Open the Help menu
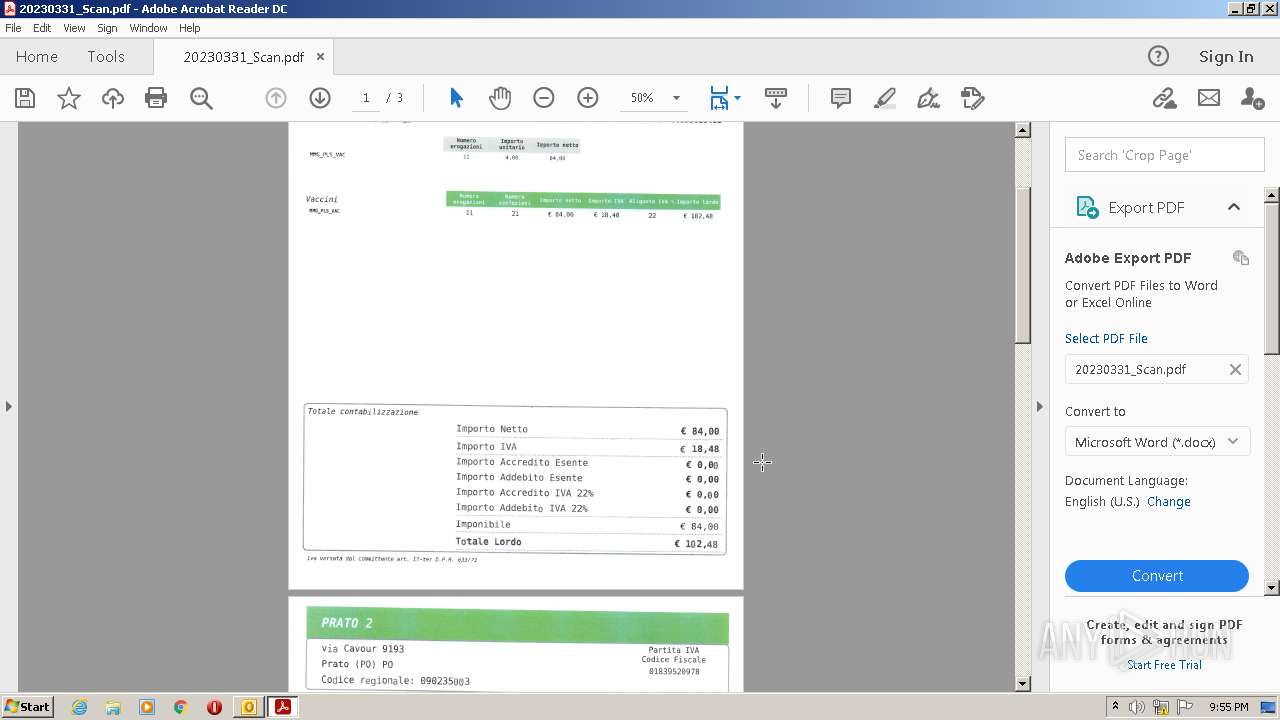The height and width of the screenshot is (720, 1280). tap(189, 28)
